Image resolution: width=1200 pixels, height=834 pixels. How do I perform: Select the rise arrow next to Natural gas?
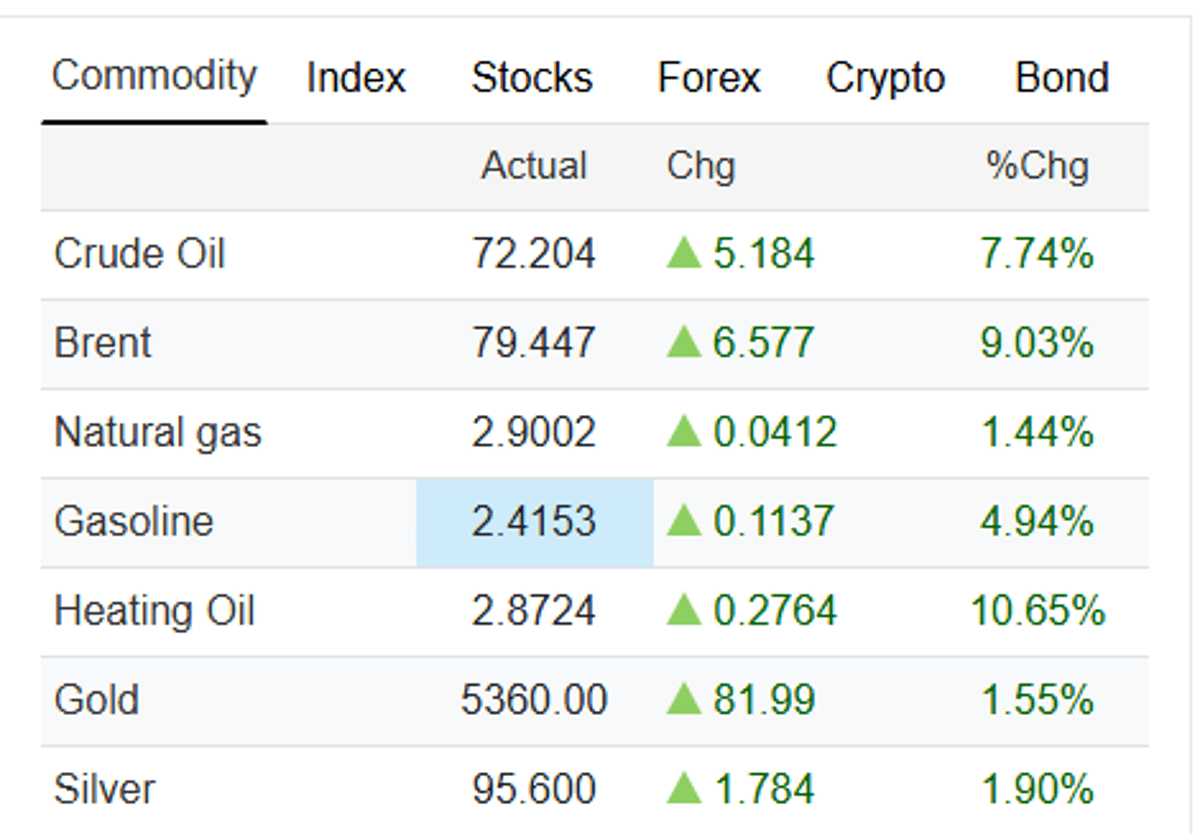[x=684, y=432]
